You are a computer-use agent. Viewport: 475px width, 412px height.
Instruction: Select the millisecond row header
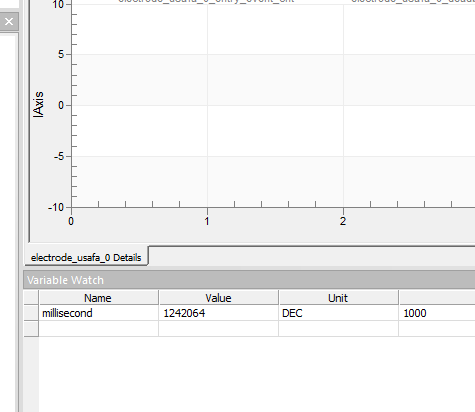pos(31,313)
